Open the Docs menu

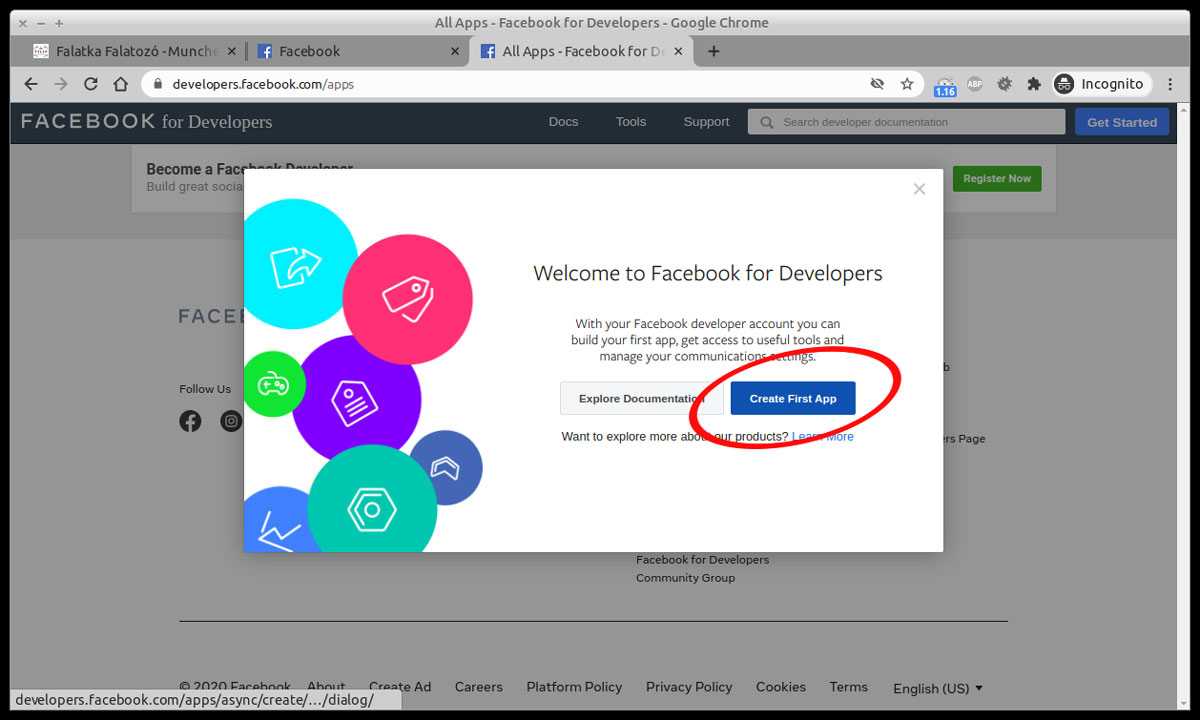tap(563, 122)
